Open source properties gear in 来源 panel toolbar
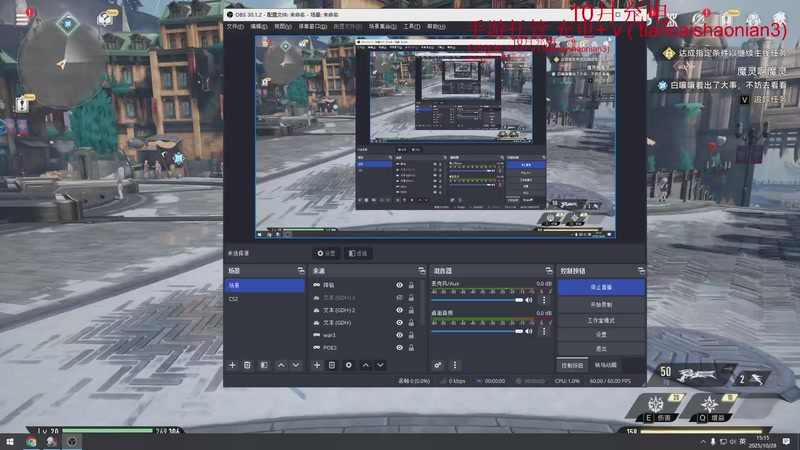This screenshot has width=800, height=450. click(x=348, y=365)
